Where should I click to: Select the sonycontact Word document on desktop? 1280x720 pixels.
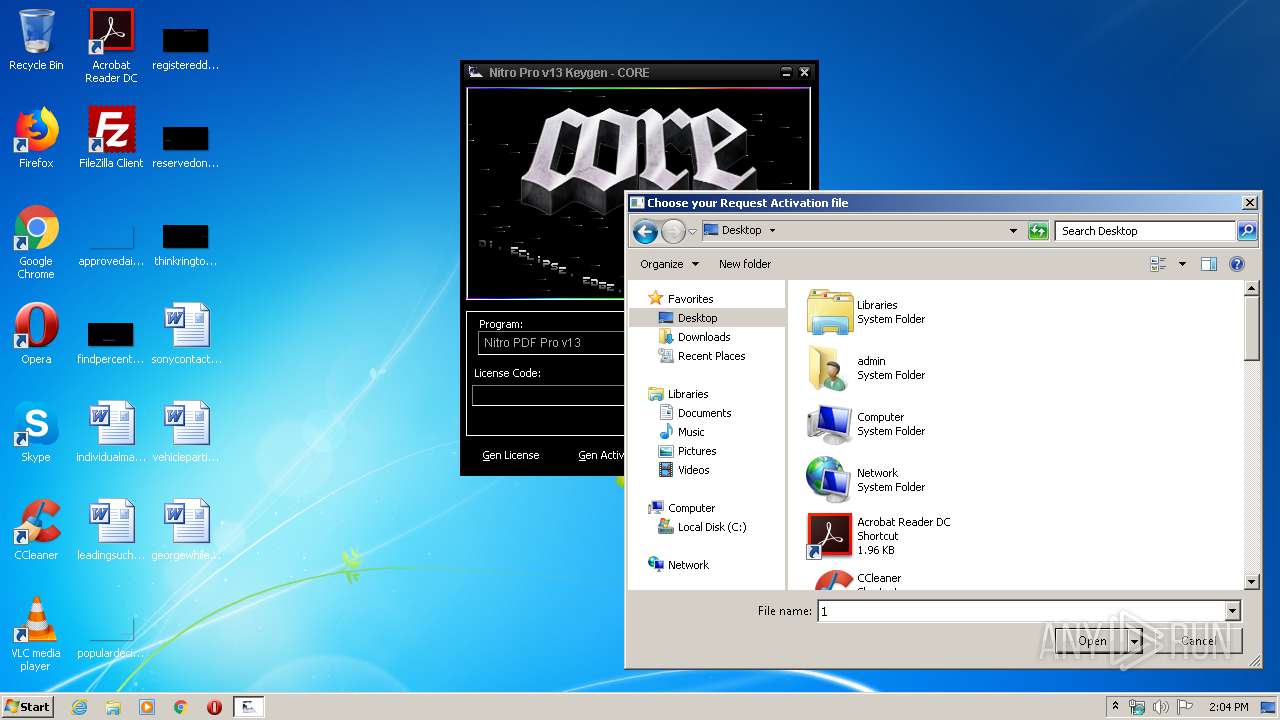(186, 334)
